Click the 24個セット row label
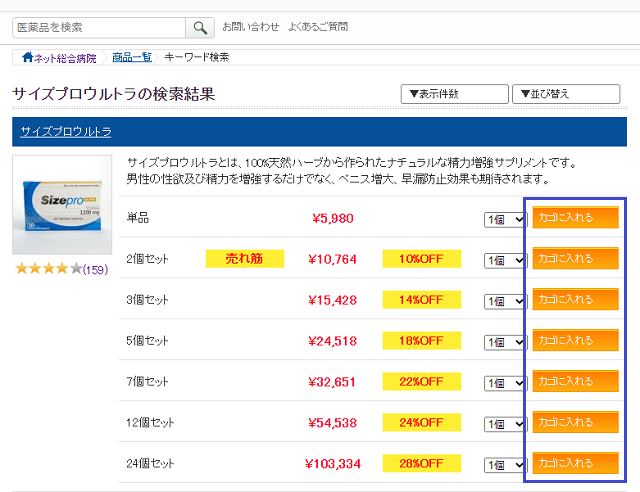The height and width of the screenshot is (492, 640). [150, 463]
